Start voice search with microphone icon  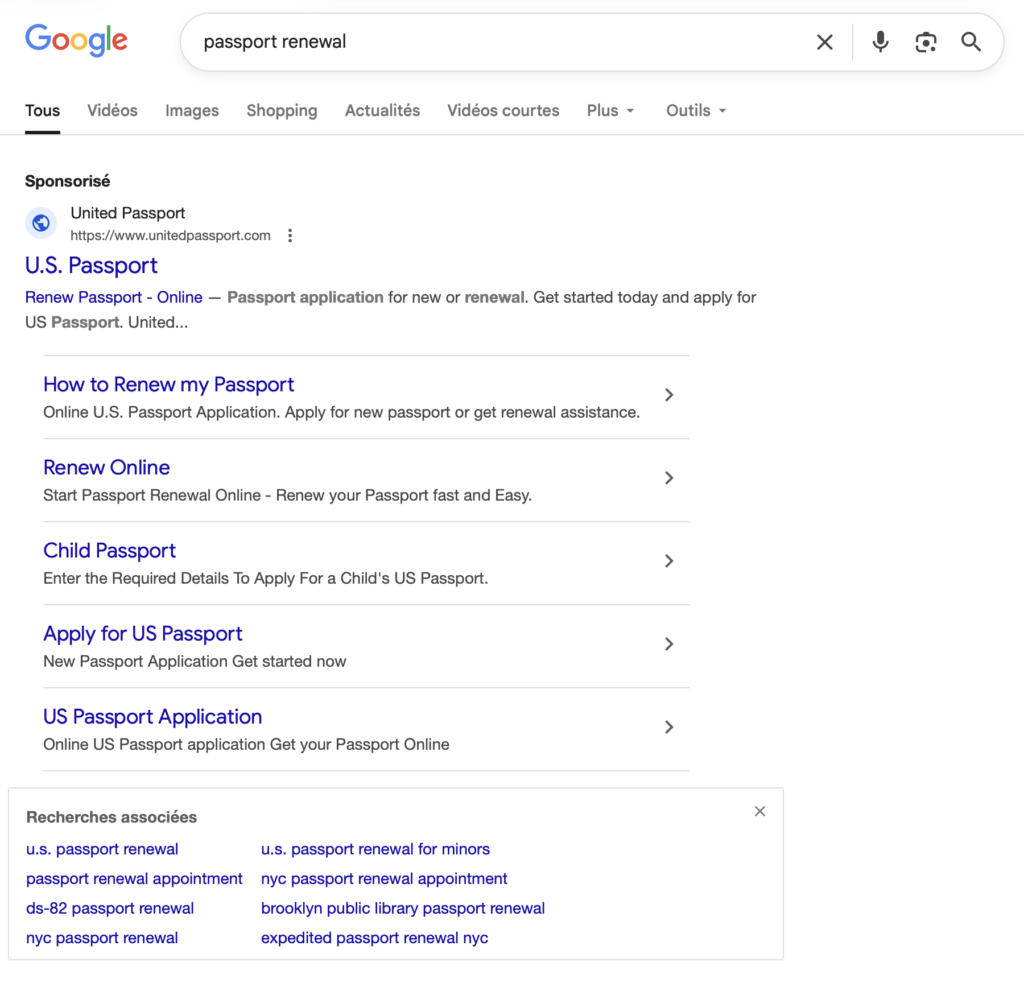point(880,42)
